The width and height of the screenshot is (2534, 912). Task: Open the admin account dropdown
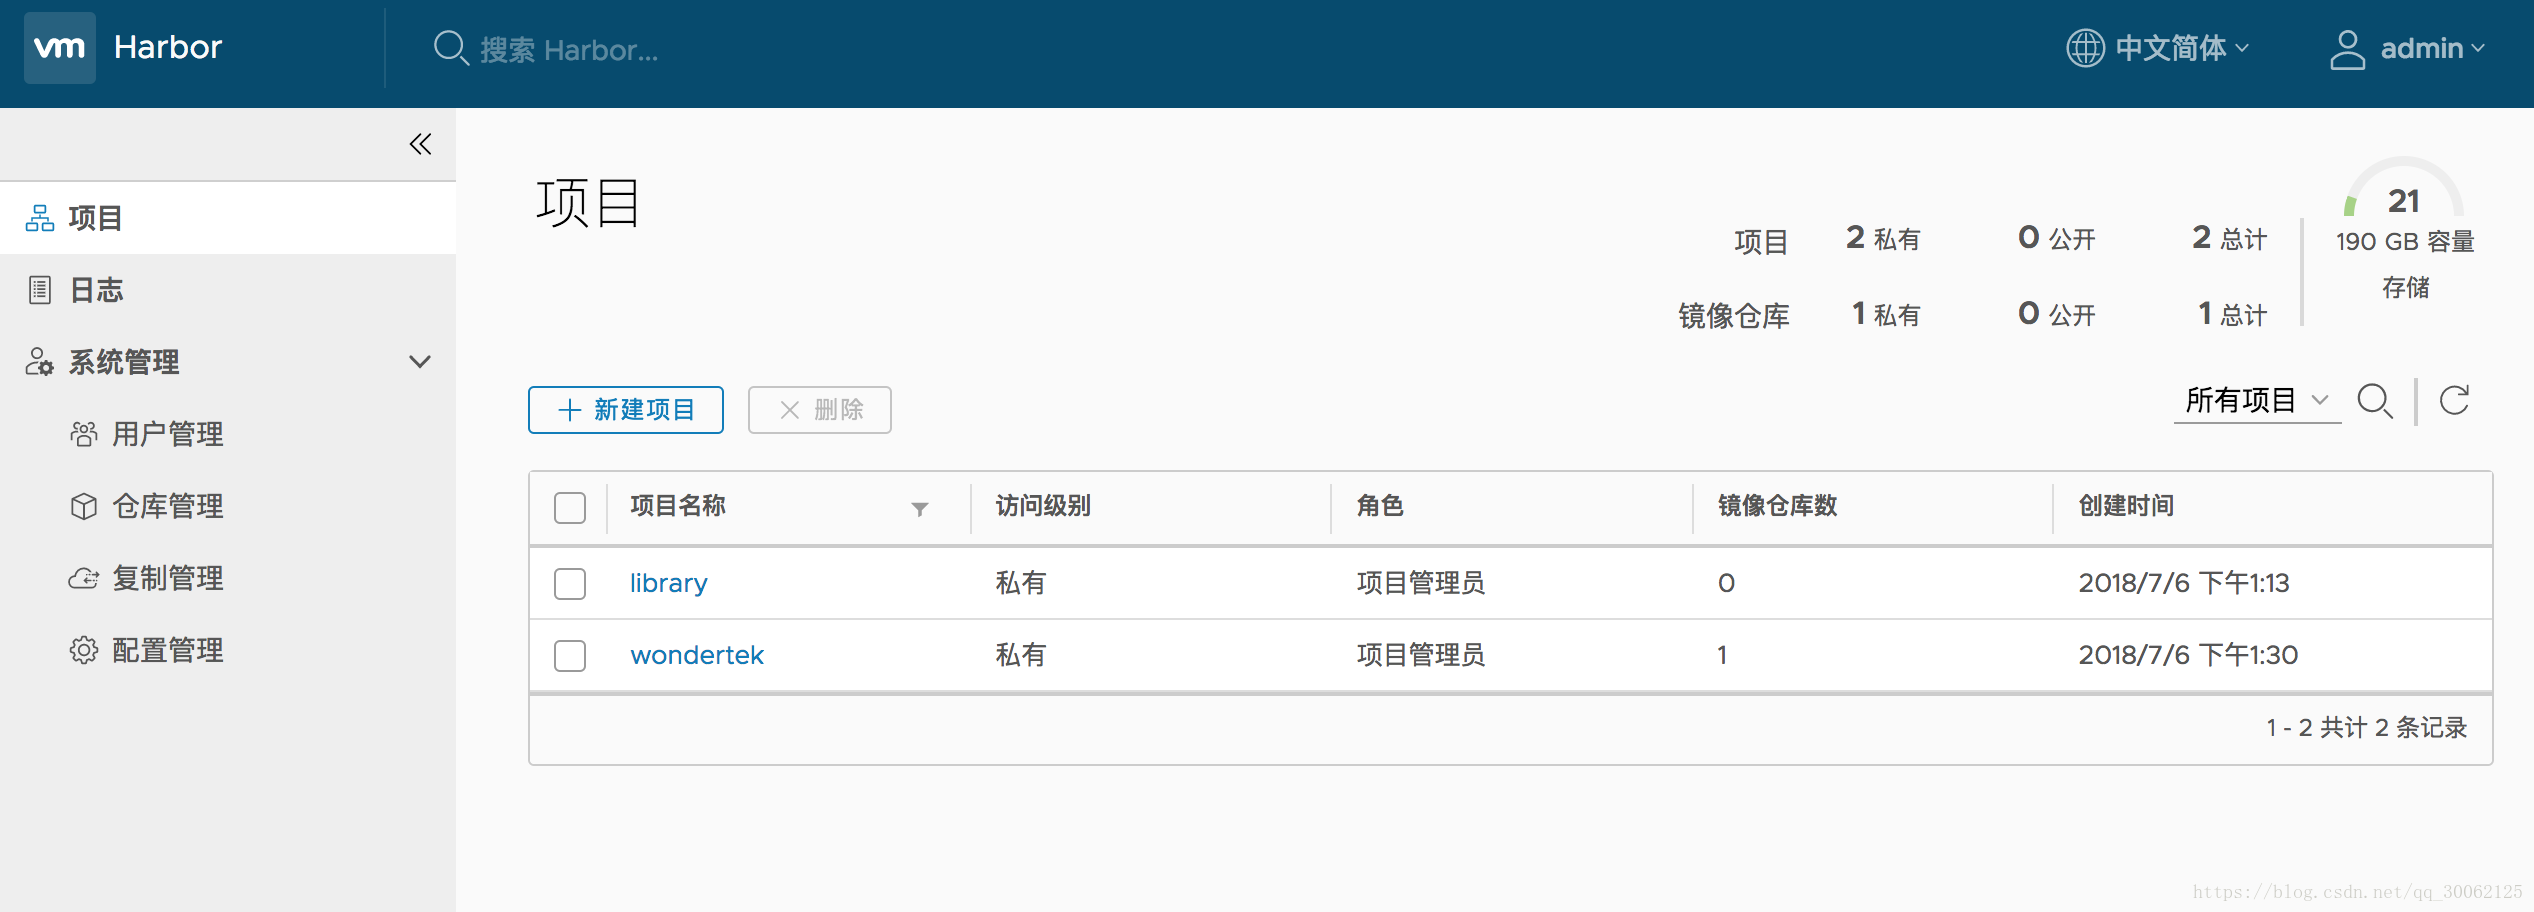point(2408,48)
